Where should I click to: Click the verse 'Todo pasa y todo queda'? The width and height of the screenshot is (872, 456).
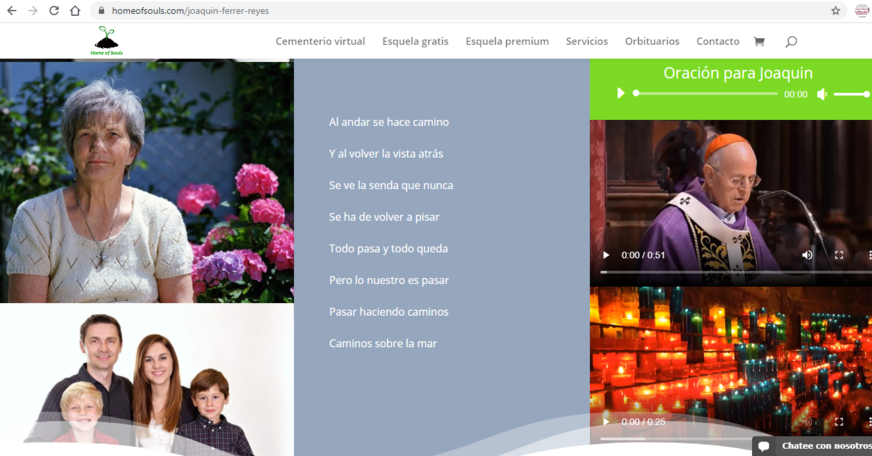(388, 249)
